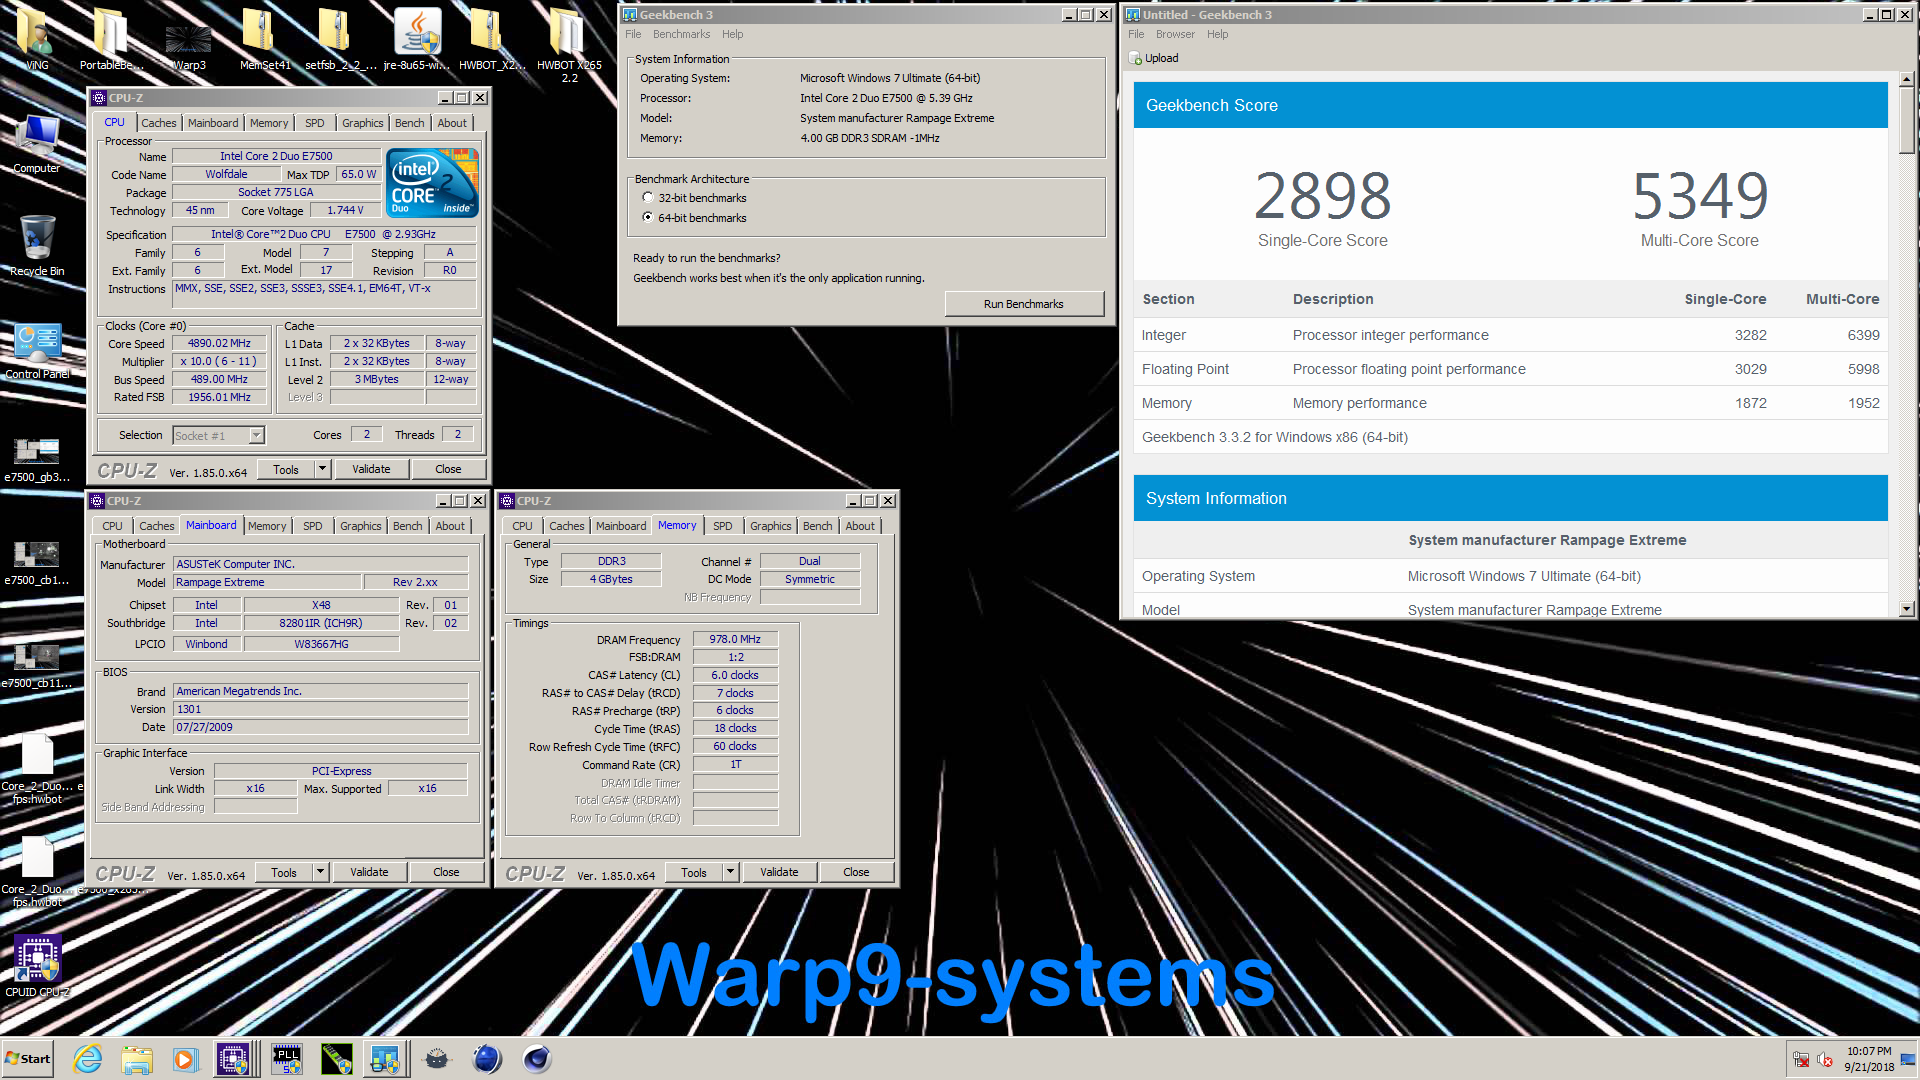Open the setfsb_2_2 zip archive
Screen dimensions: 1920x1080
(x=340, y=38)
